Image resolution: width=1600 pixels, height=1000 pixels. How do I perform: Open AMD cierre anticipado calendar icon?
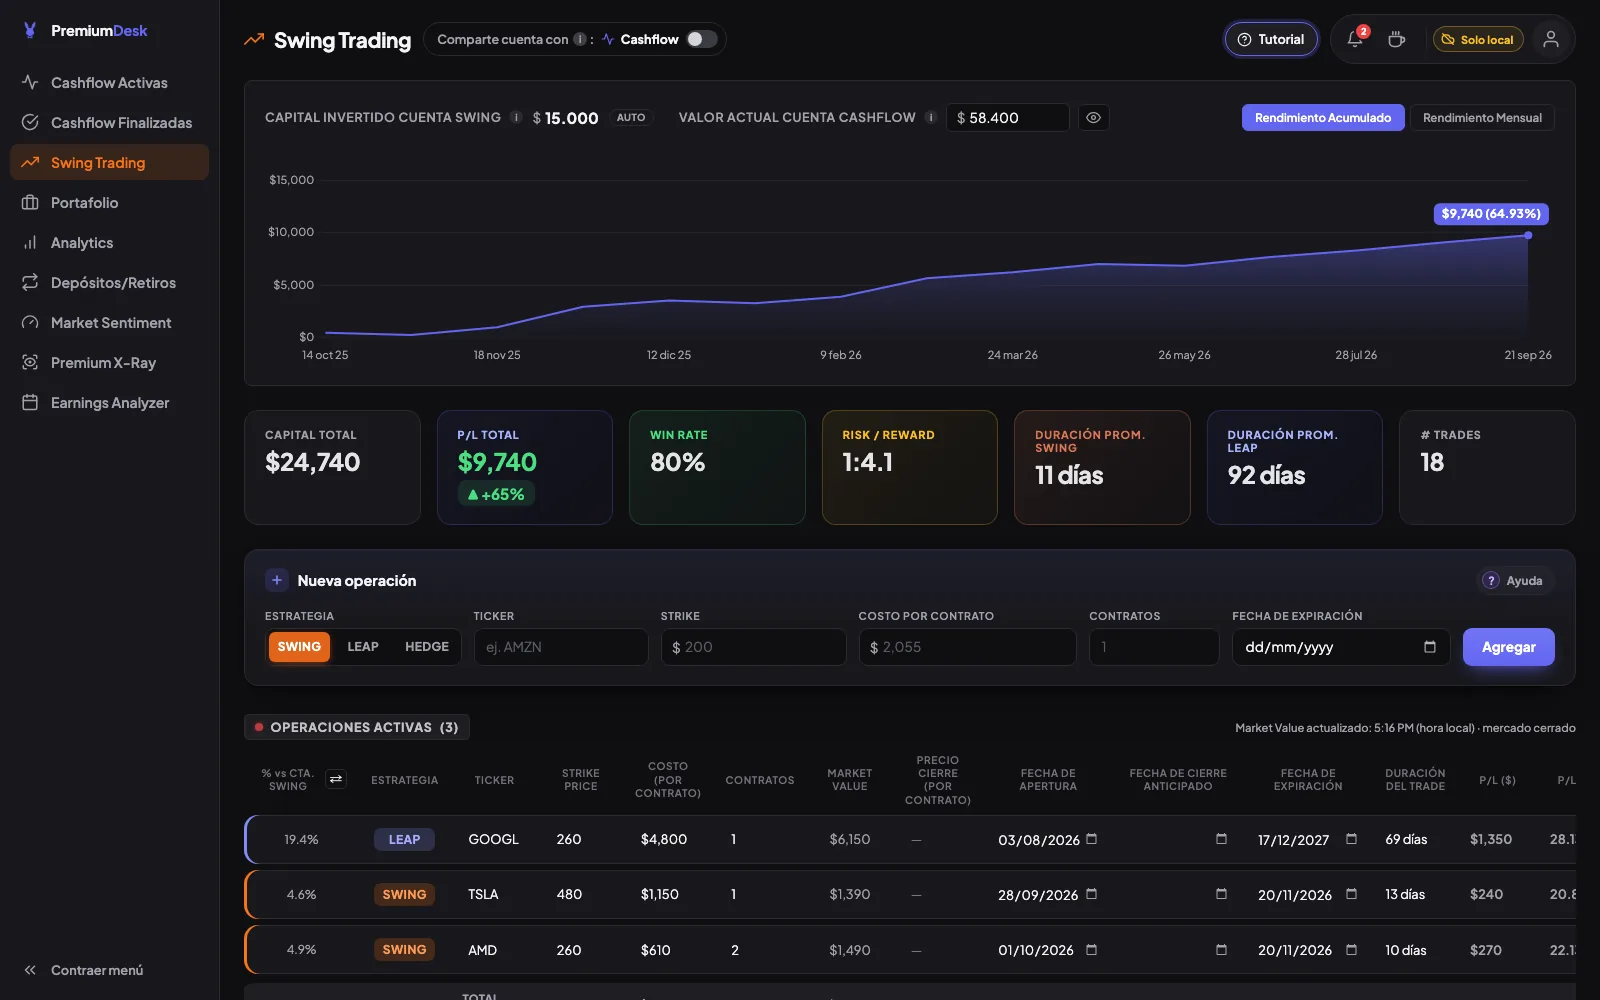tap(1221, 950)
